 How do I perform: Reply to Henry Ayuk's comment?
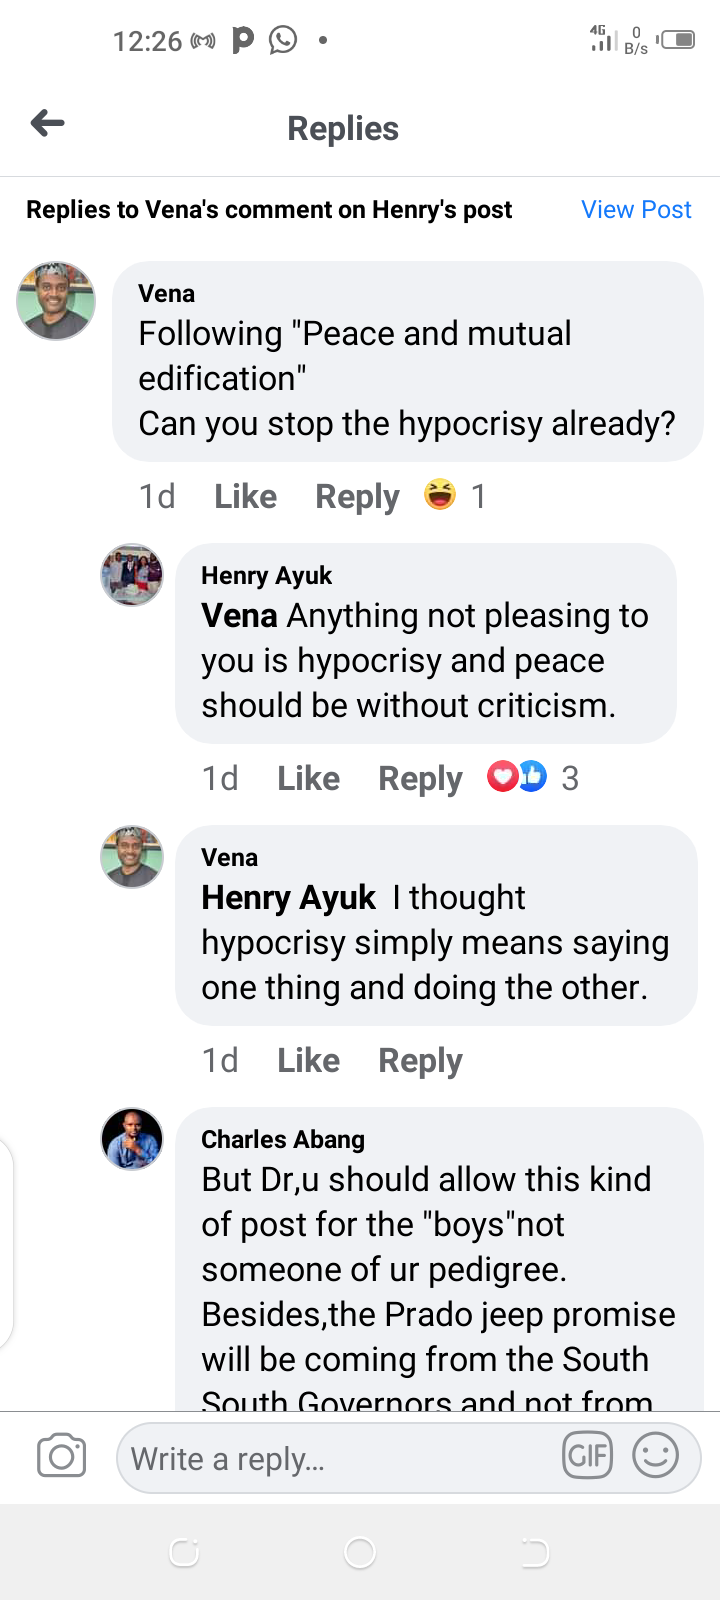(420, 778)
